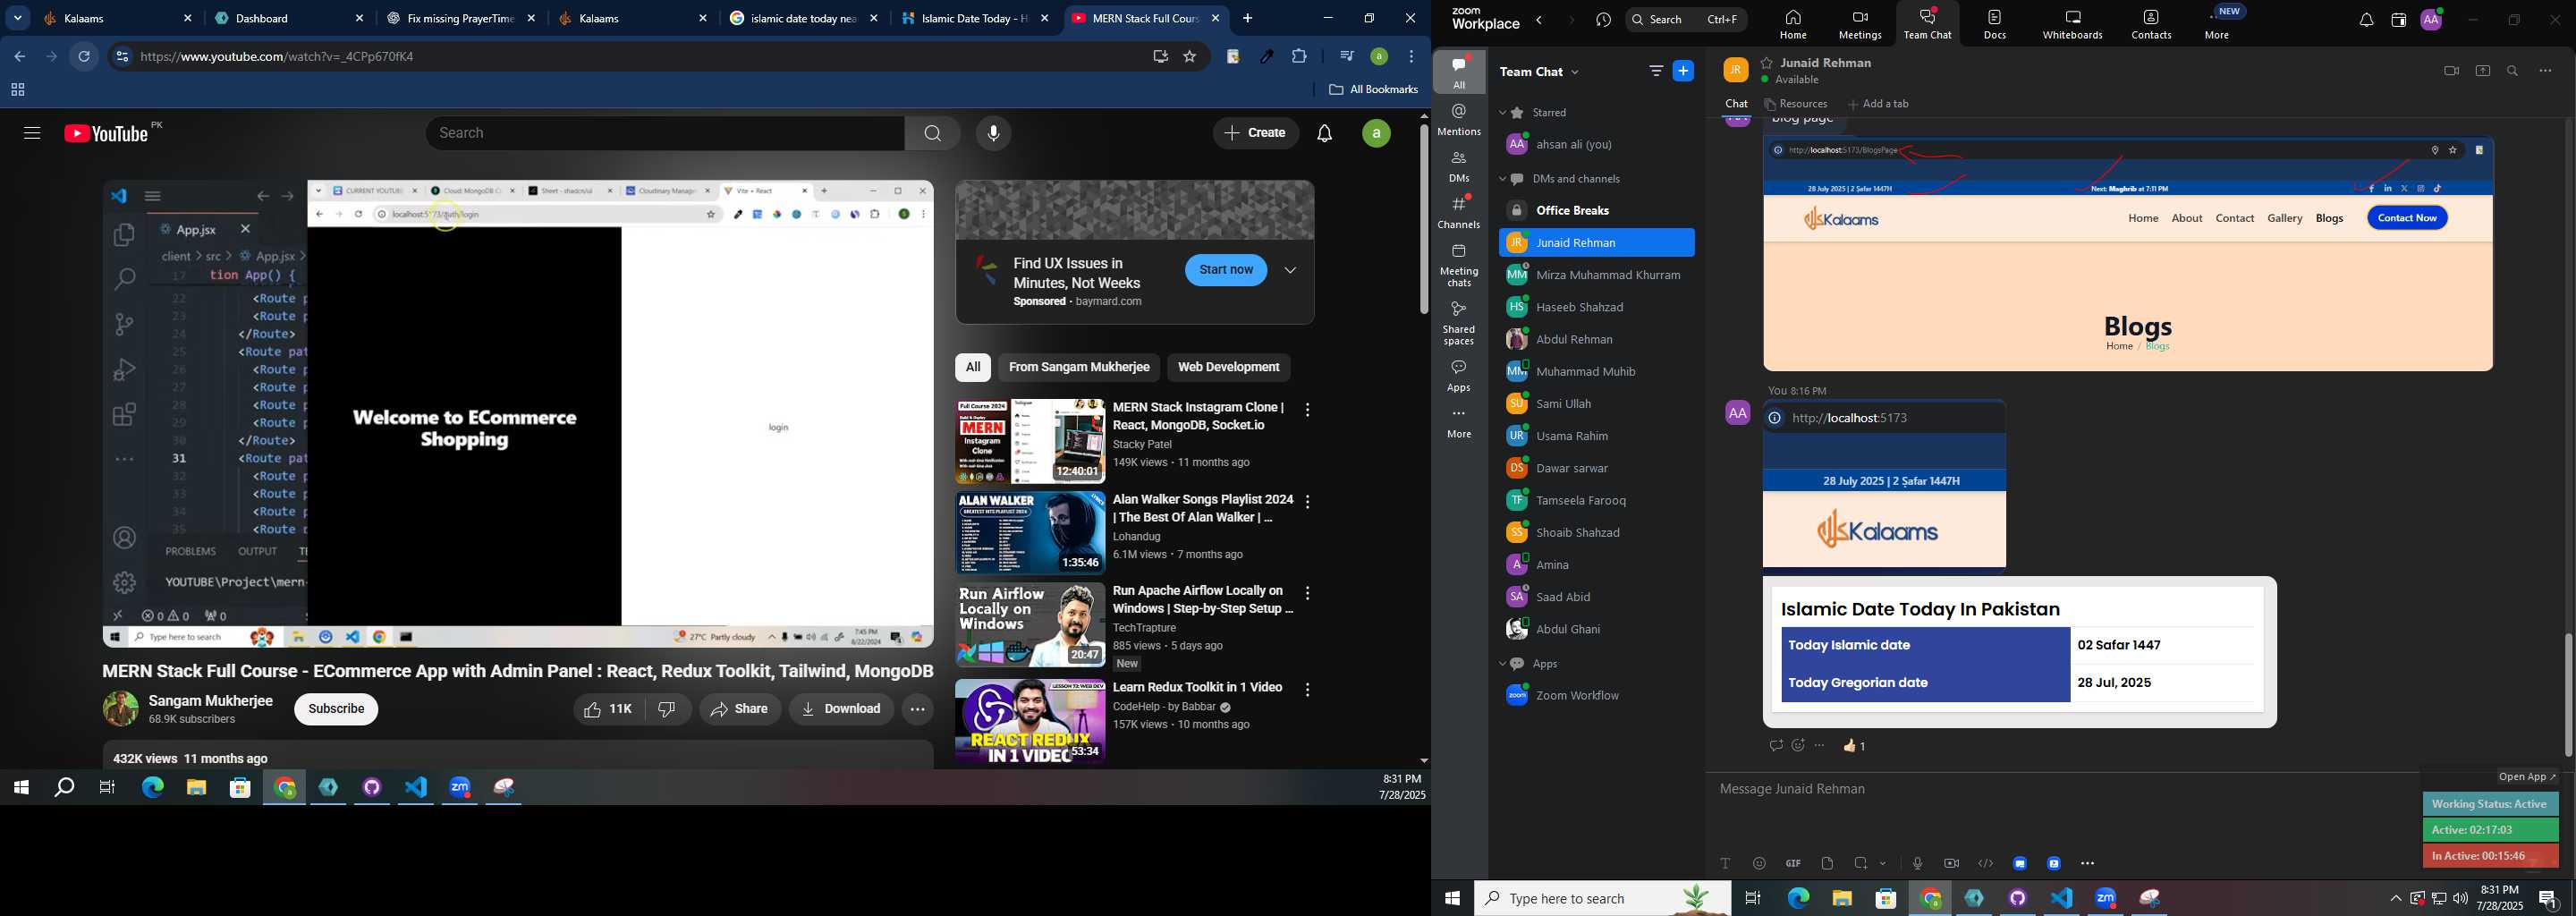Open File Explorer on right Windows taskbar
The image size is (2576, 916).
point(1842,899)
